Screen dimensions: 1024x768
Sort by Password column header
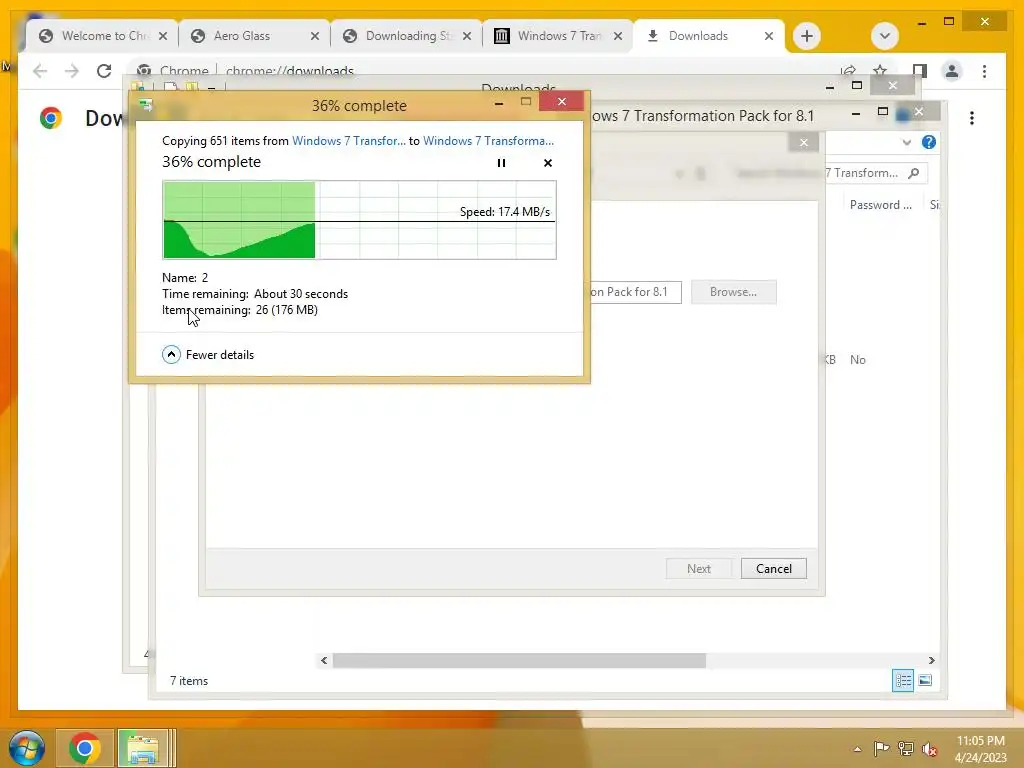coord(880,205)
